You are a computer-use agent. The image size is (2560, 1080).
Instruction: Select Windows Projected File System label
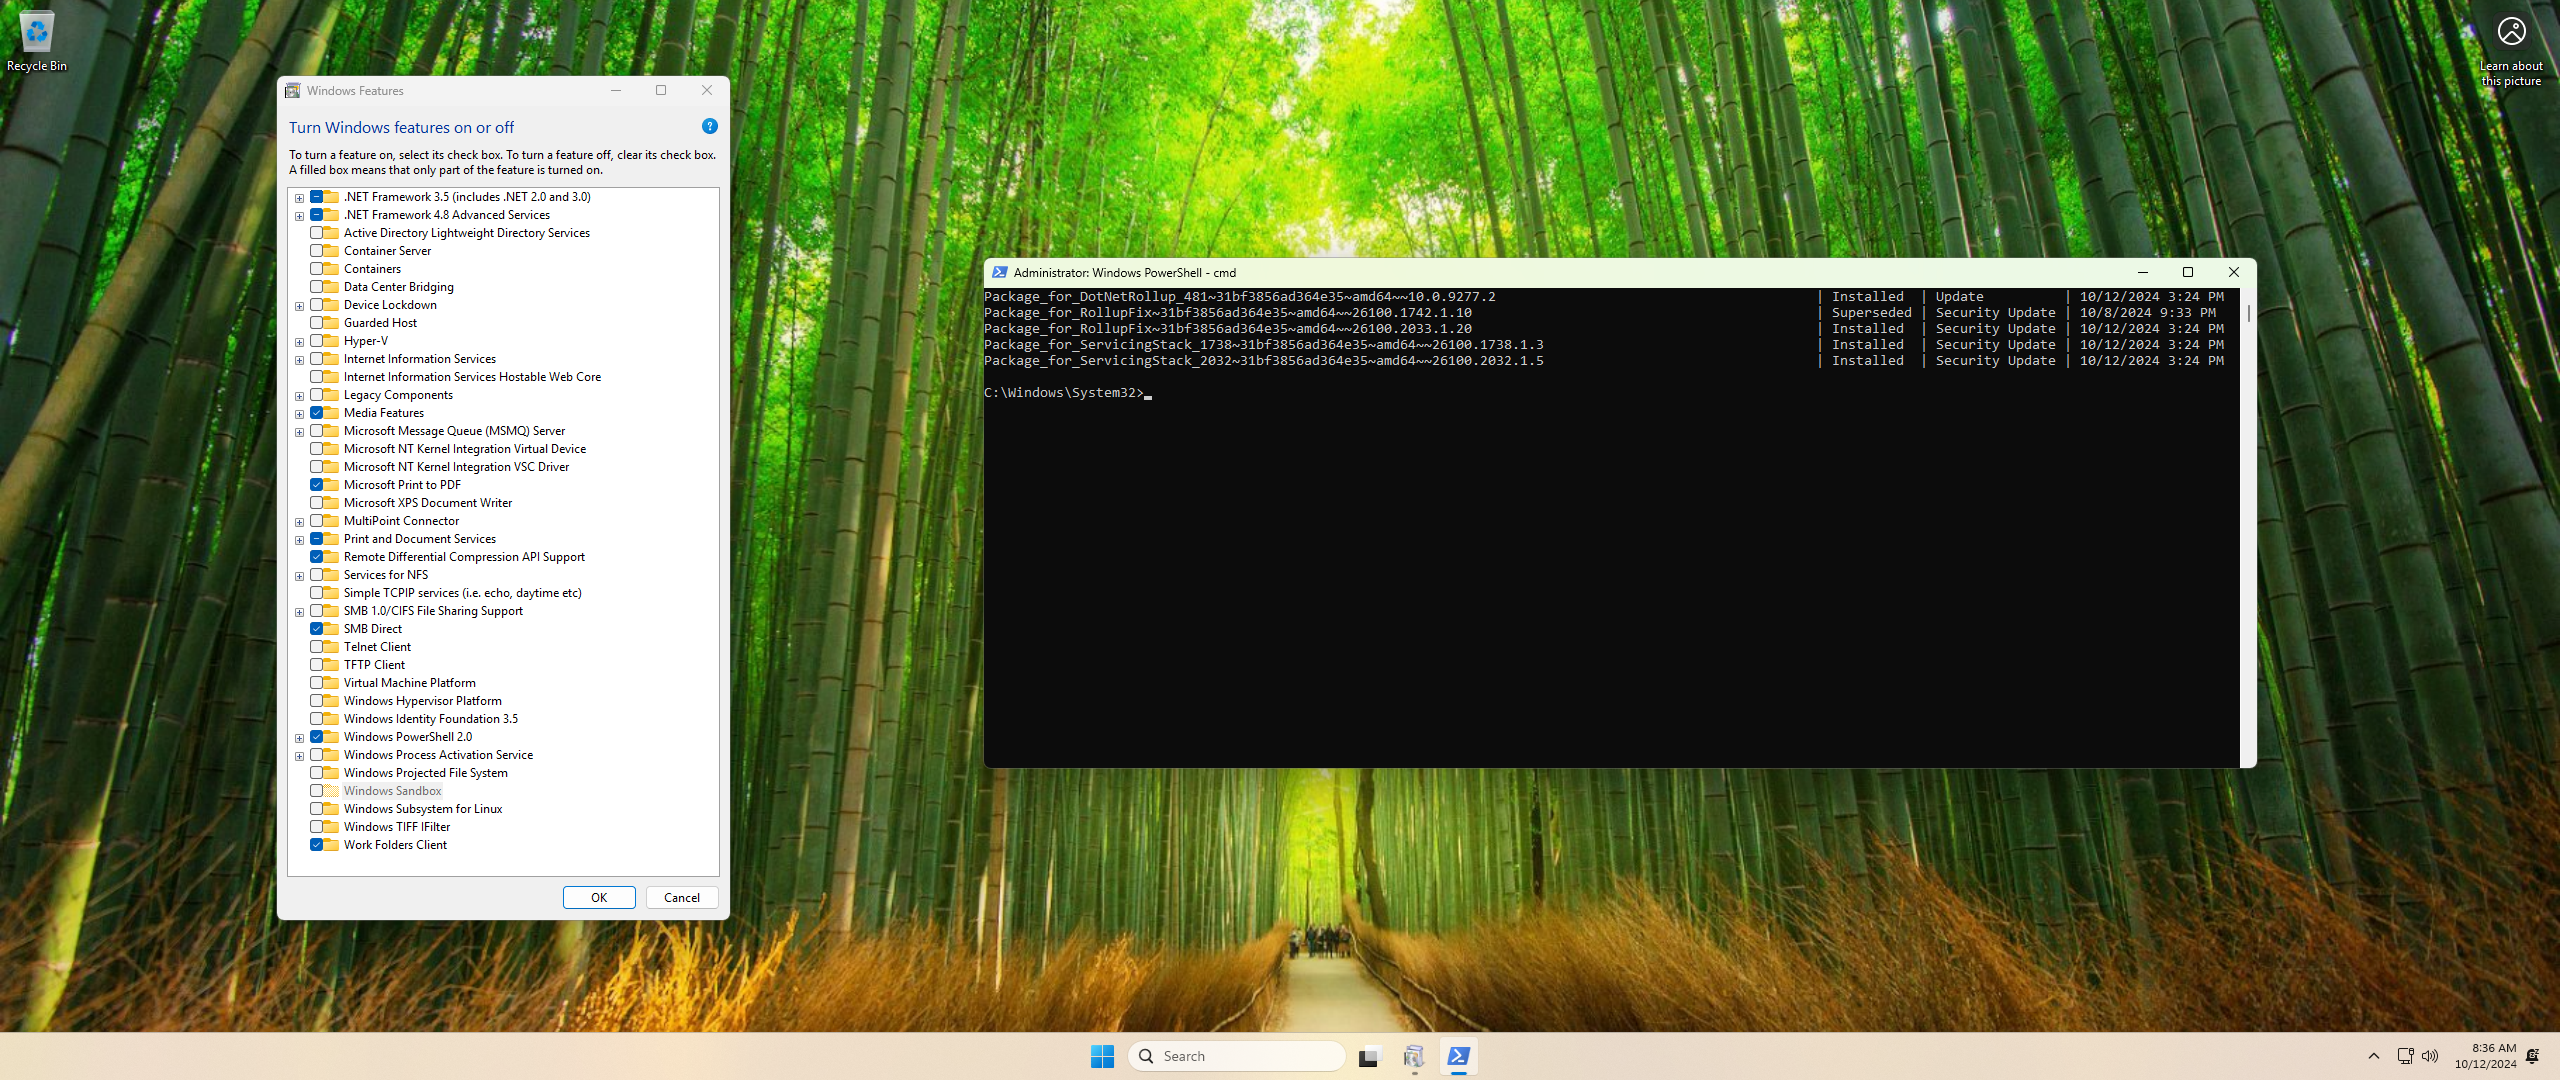click(x=425, y=773)
